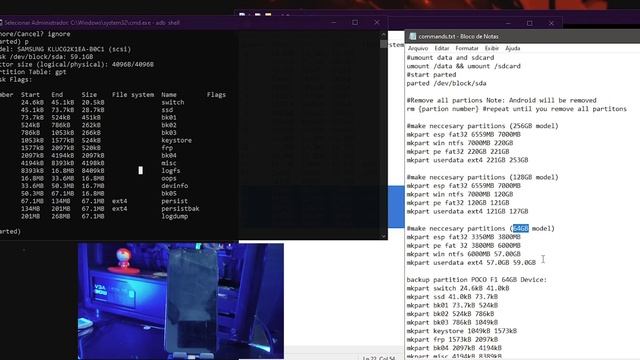Open the Editar menu in Notepad
The image size is (640, 360).
pos(442,48)
